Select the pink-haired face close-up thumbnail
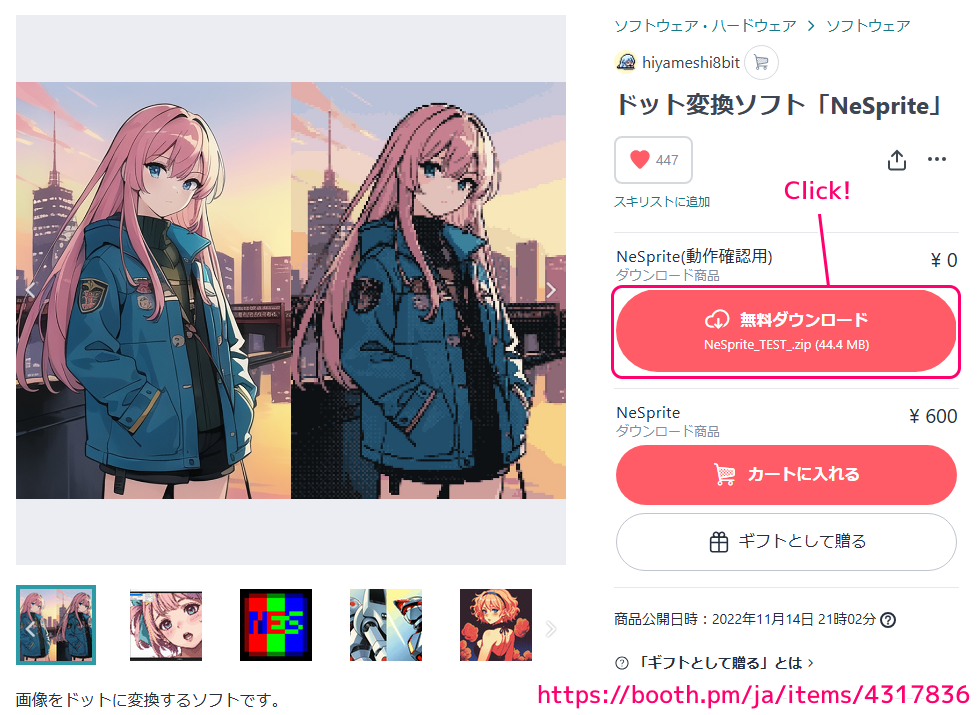The width and height of the screenshot is (979, 715). pos(166,625)
